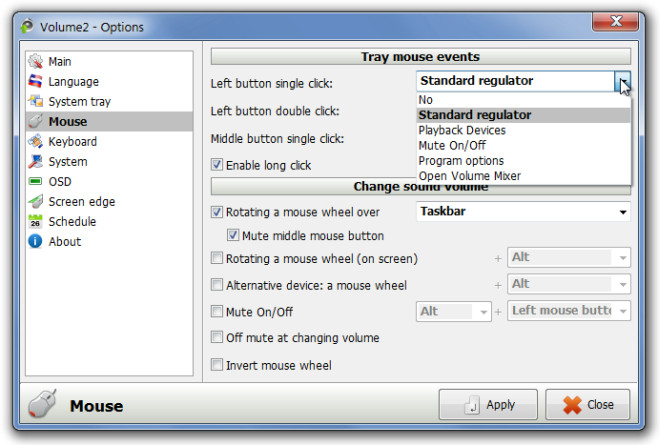Click the Screen edge icon
Image resolution: width=660 pixels, height=445 pixels.
pyautogui.click(x=35, y=201)
